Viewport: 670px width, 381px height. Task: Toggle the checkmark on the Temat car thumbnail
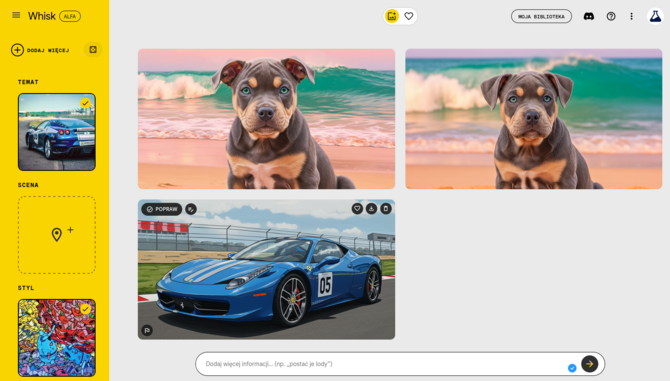coord(85,103)
